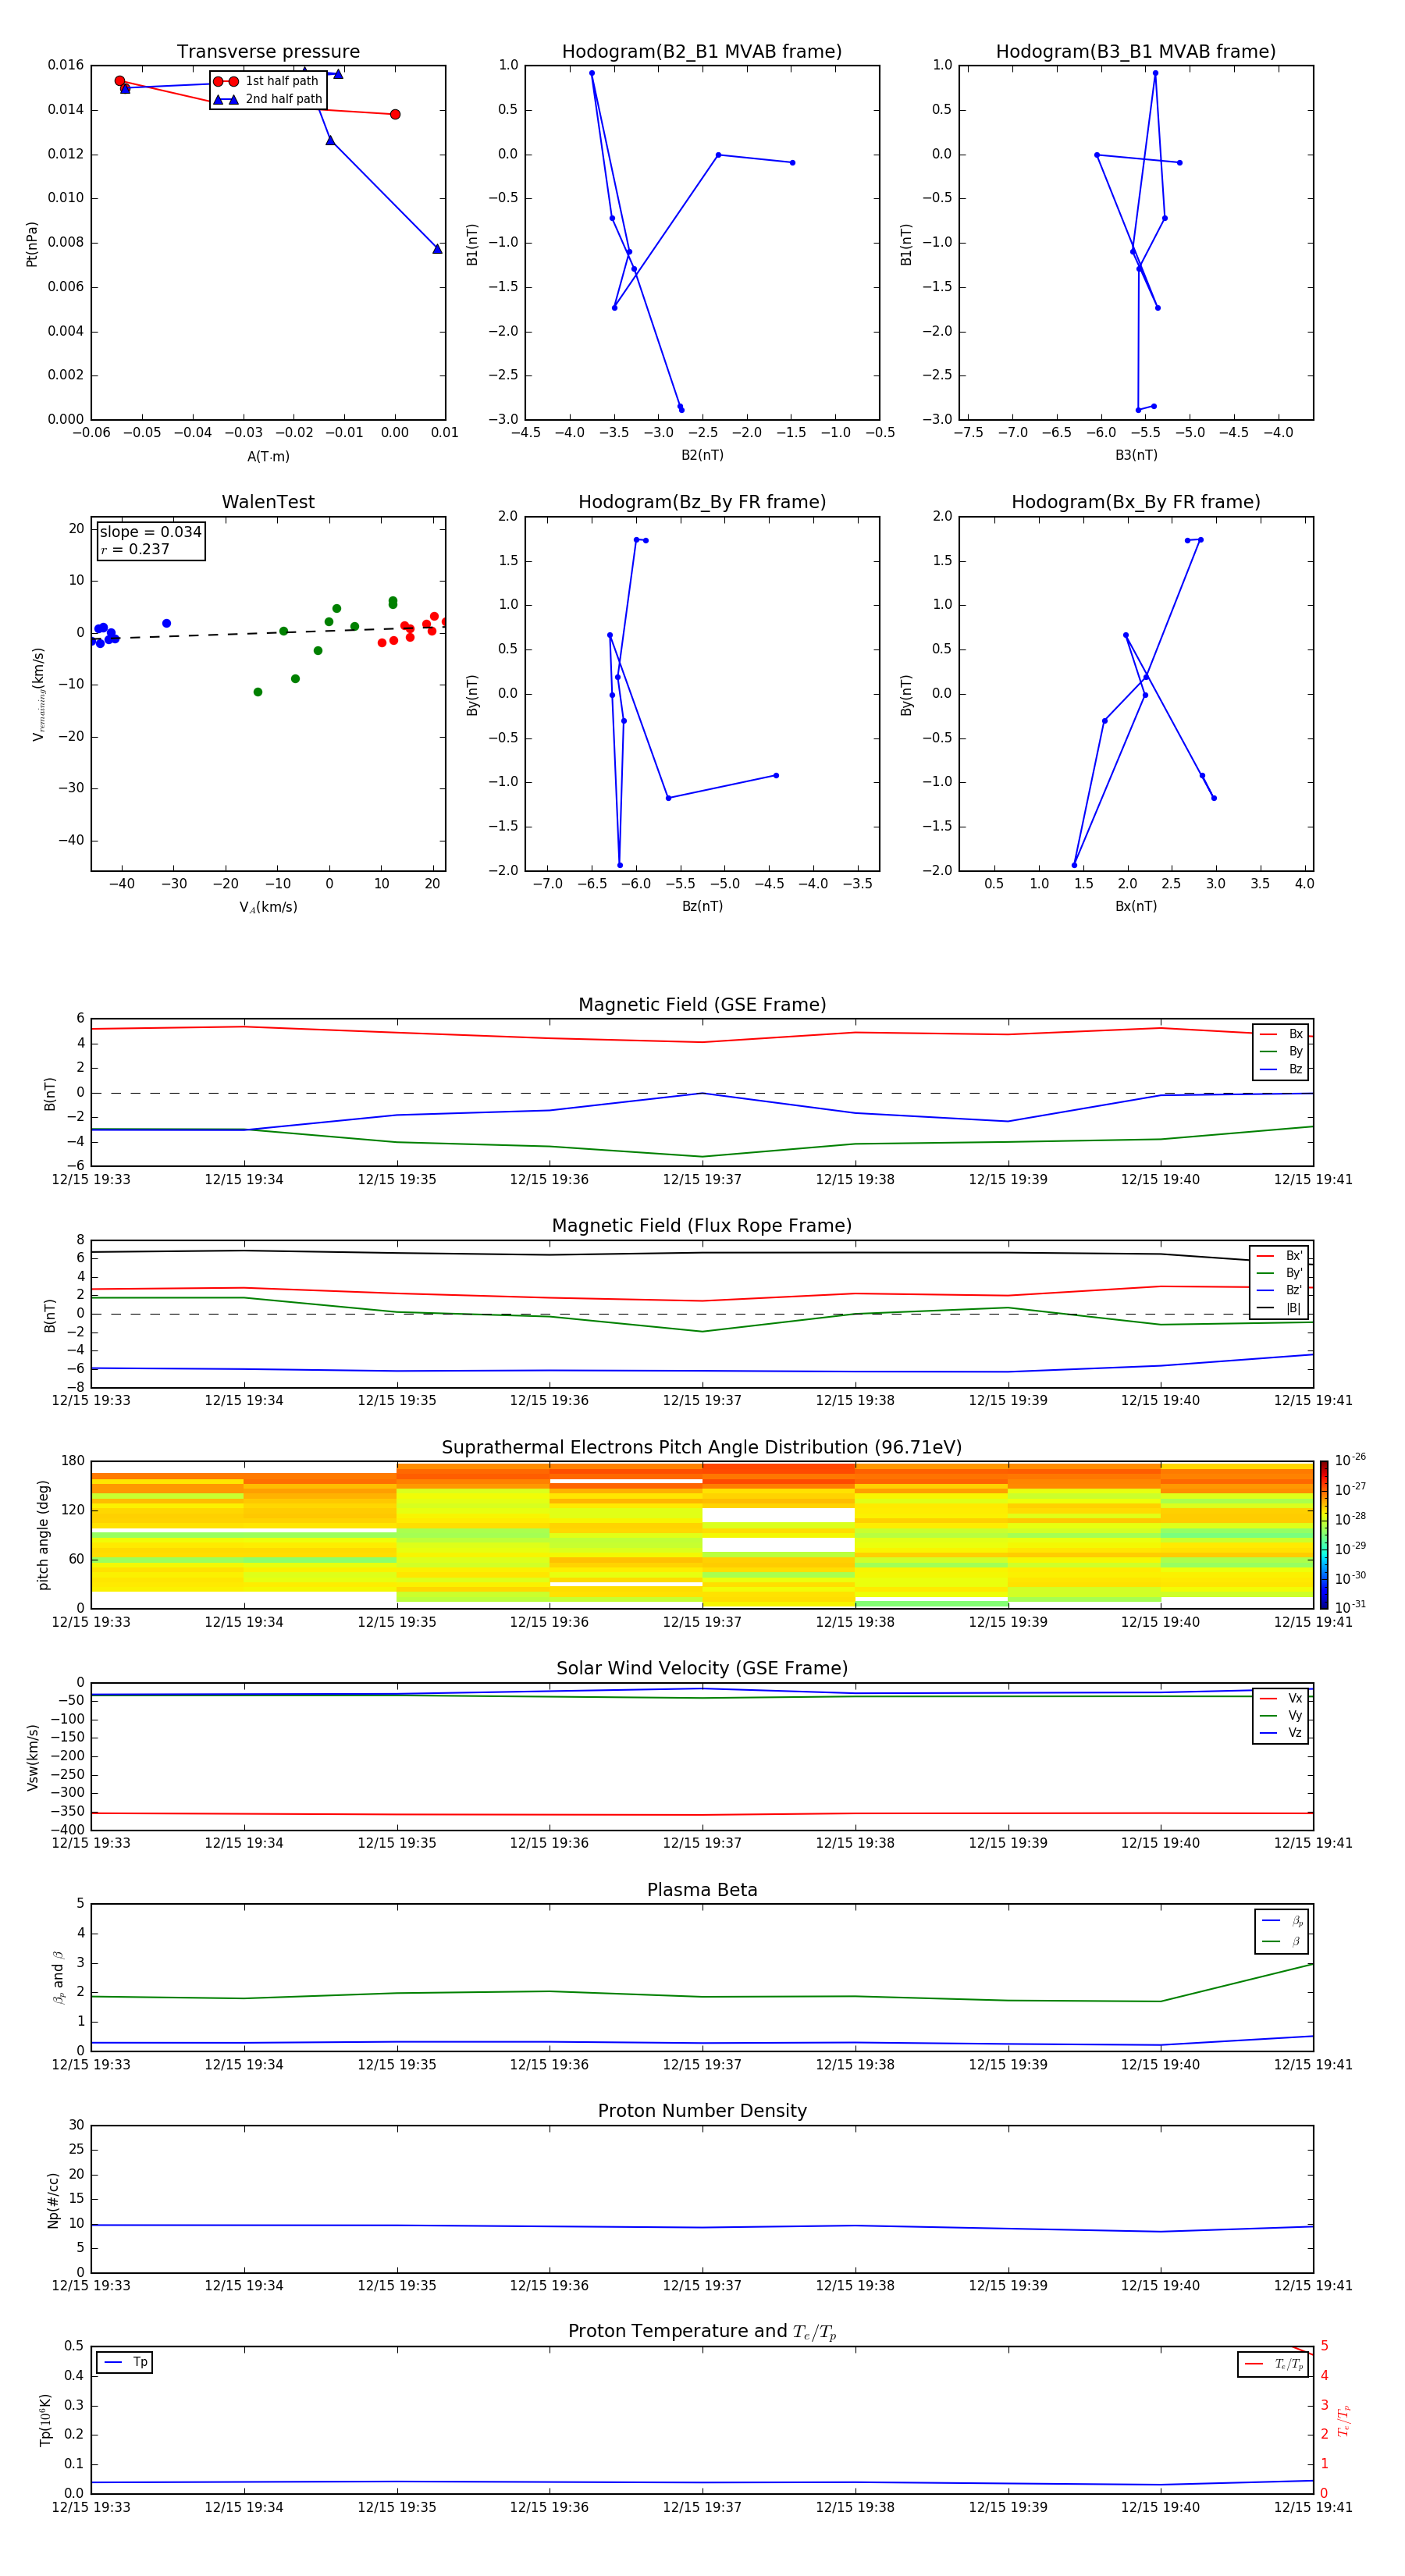The height and width of the screenshot is (2576, 1405).
Task: Click the 'Bx' entry in GSE magnetic legend
Action: tap(1282, 1034)
